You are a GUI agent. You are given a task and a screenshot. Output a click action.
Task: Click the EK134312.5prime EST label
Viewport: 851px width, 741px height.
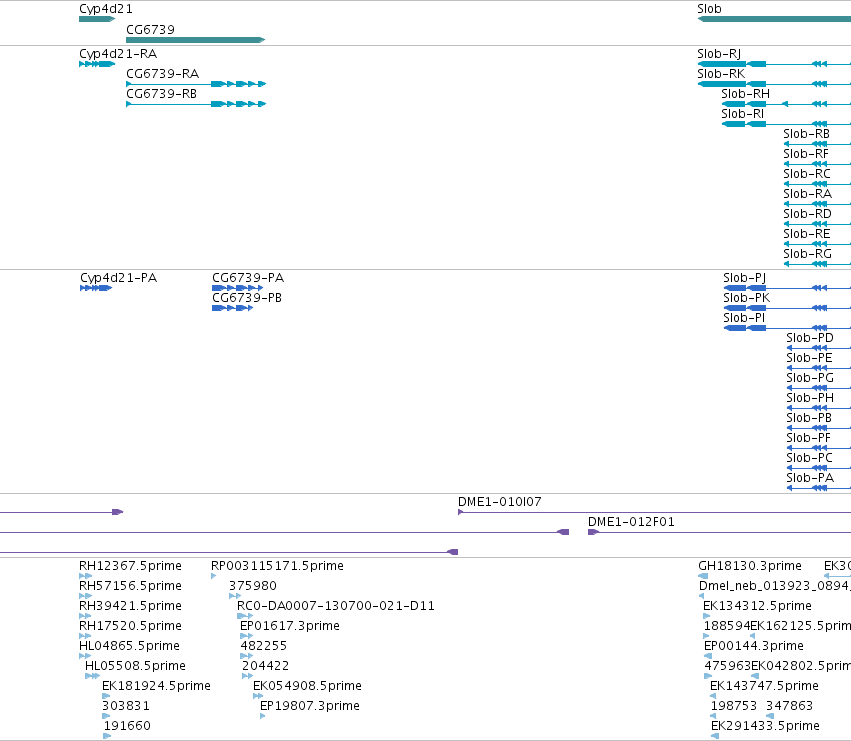(x=757, y=606)
